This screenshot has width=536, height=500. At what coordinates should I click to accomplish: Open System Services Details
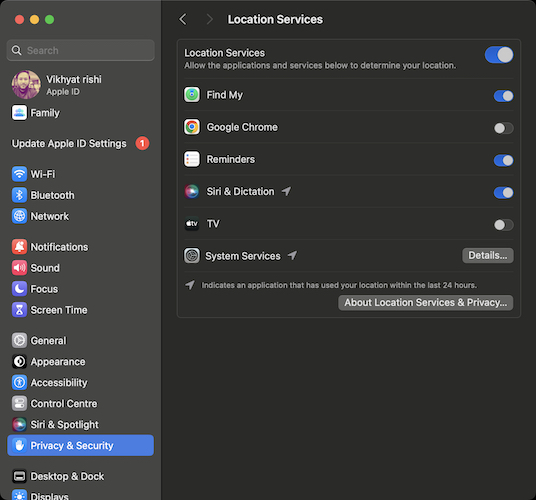pos(488,255)
